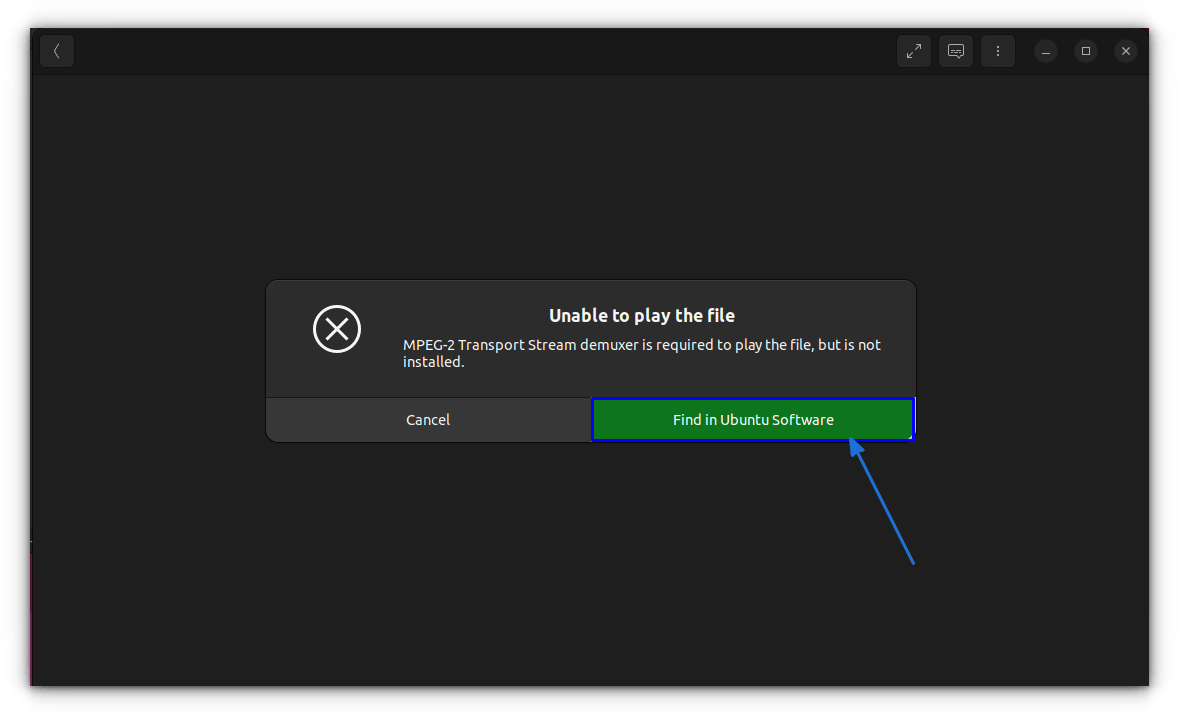Click the dark video area right of dialog
Screen dimensions: 1179x718
[x=1030, y=360]
